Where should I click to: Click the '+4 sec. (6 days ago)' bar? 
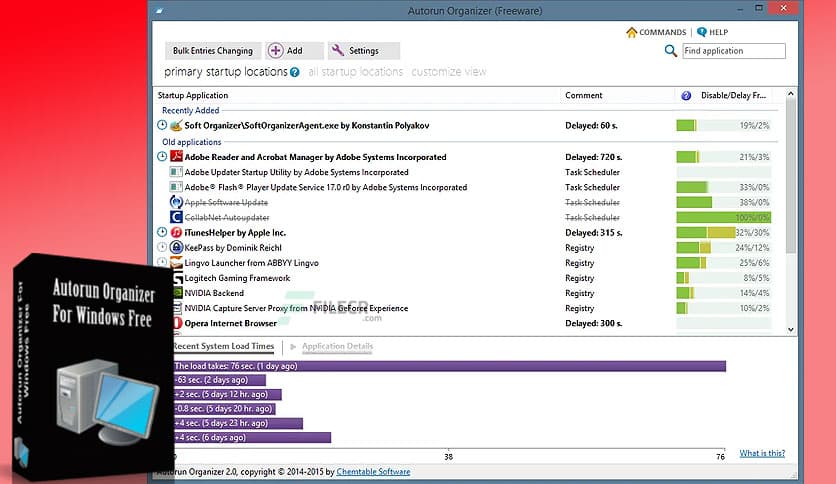(x=252, y=438)
